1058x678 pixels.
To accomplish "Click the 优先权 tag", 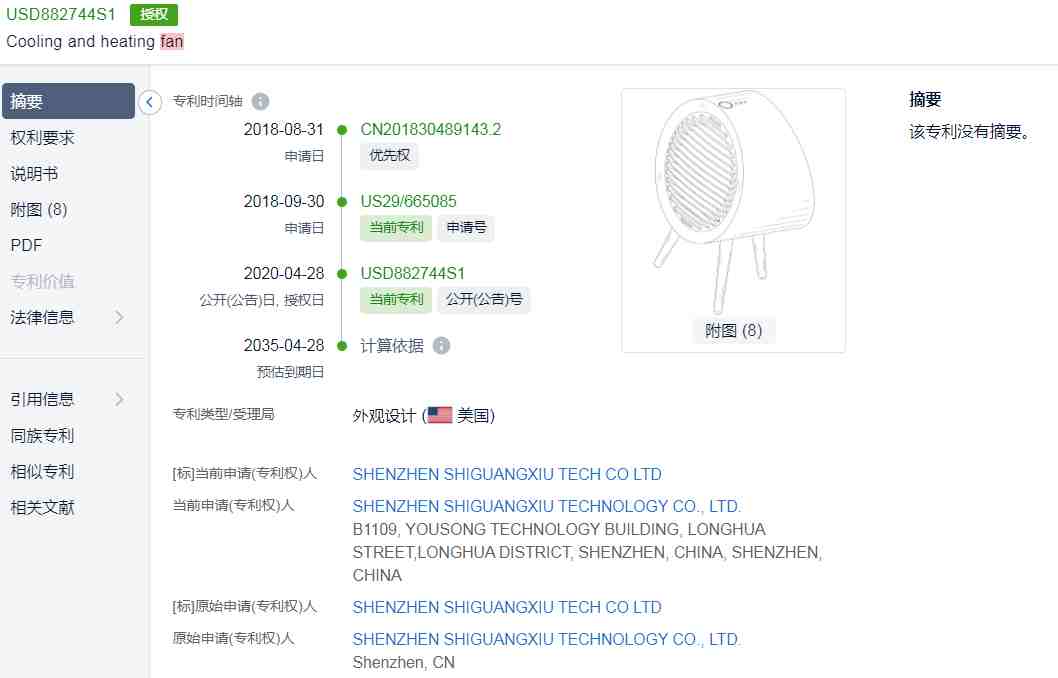I will coord(389,156).
